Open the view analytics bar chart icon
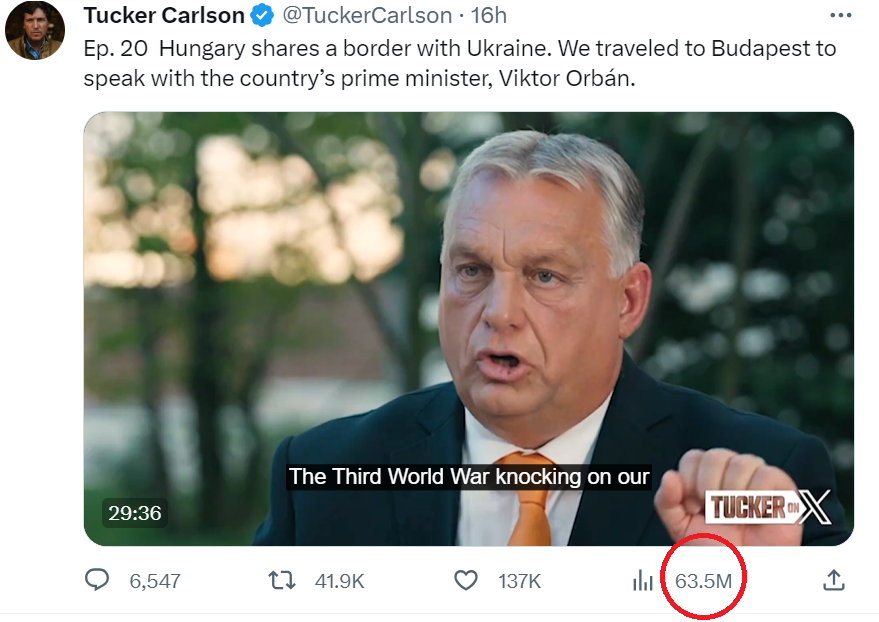The width and height of the screenshot is (879, 622). [643, 581]
